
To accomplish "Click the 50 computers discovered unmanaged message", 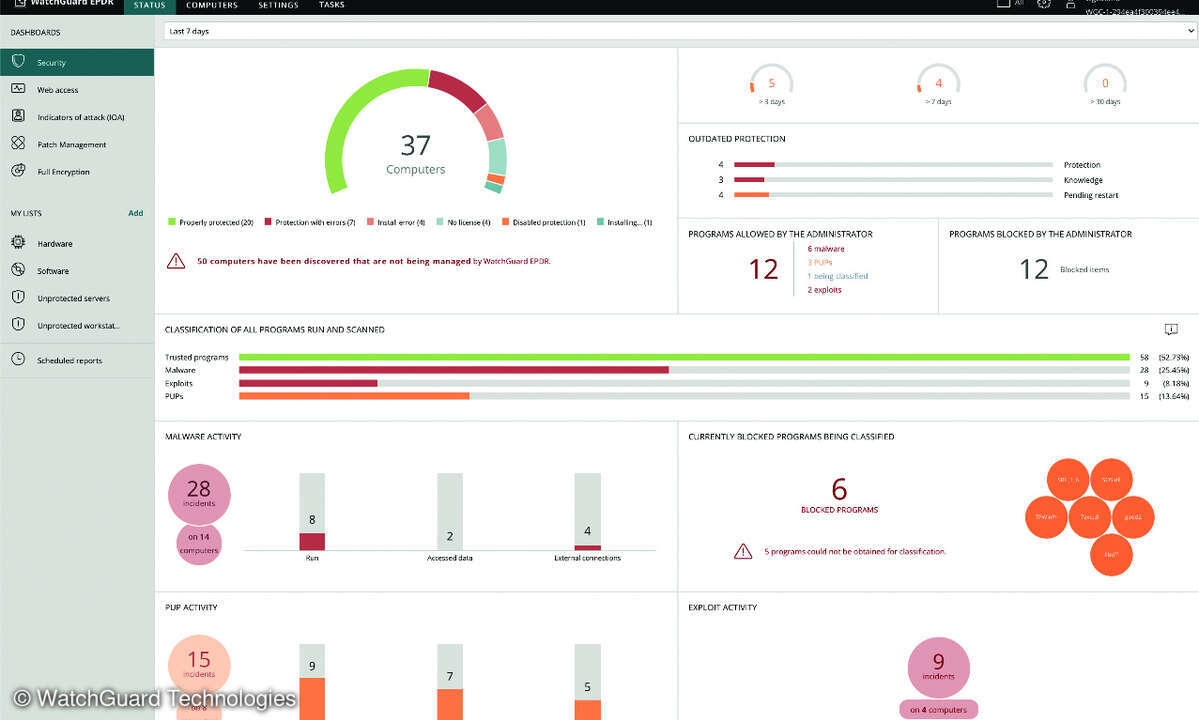I will pos(373,261).
